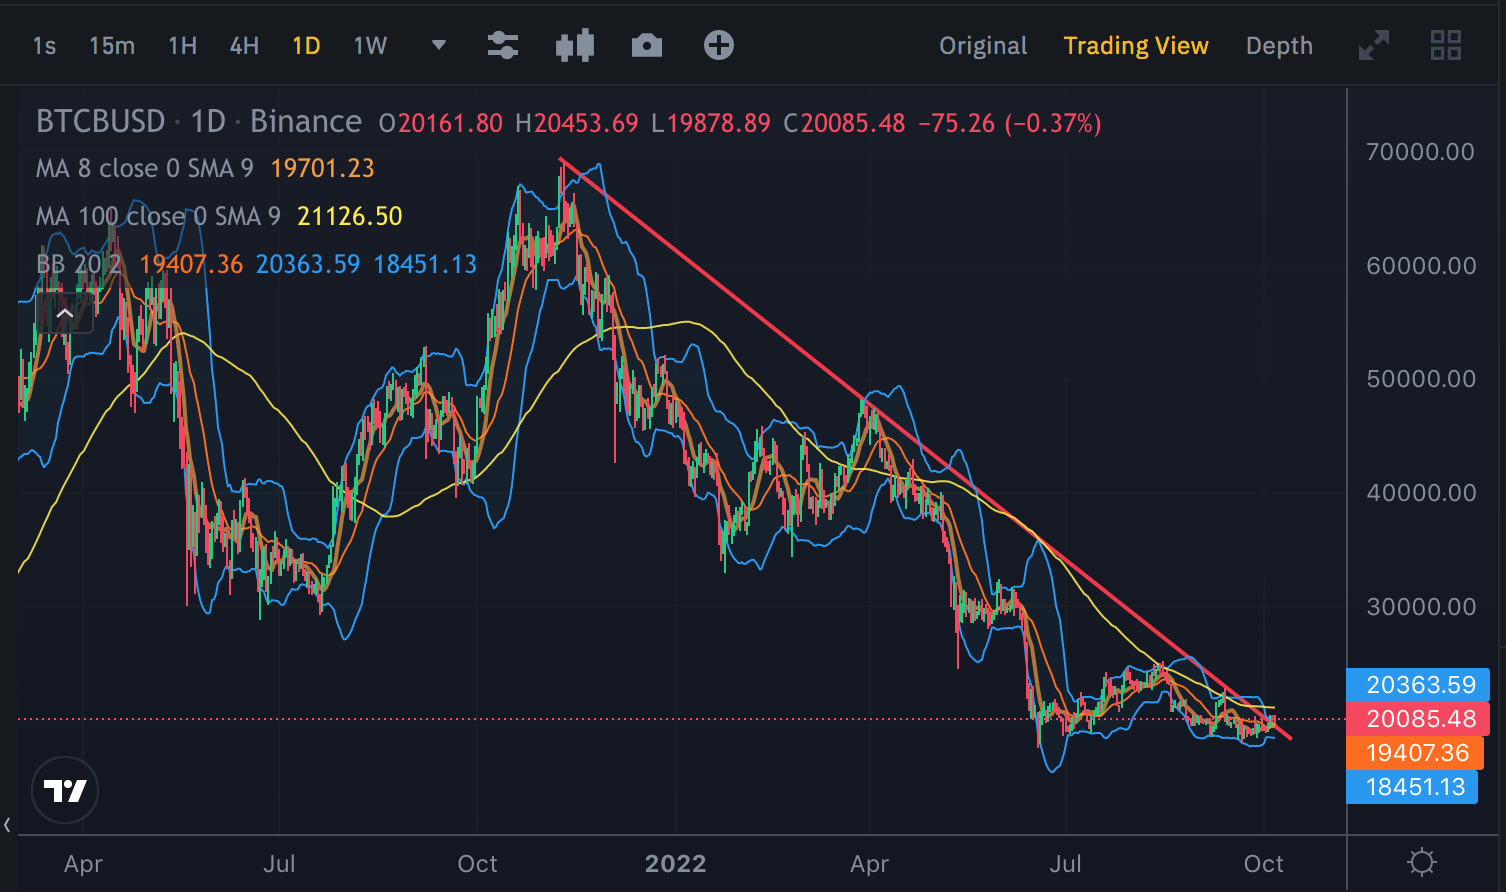Switch to the Original chart view

pyautogui.click(x=983, y=46)
